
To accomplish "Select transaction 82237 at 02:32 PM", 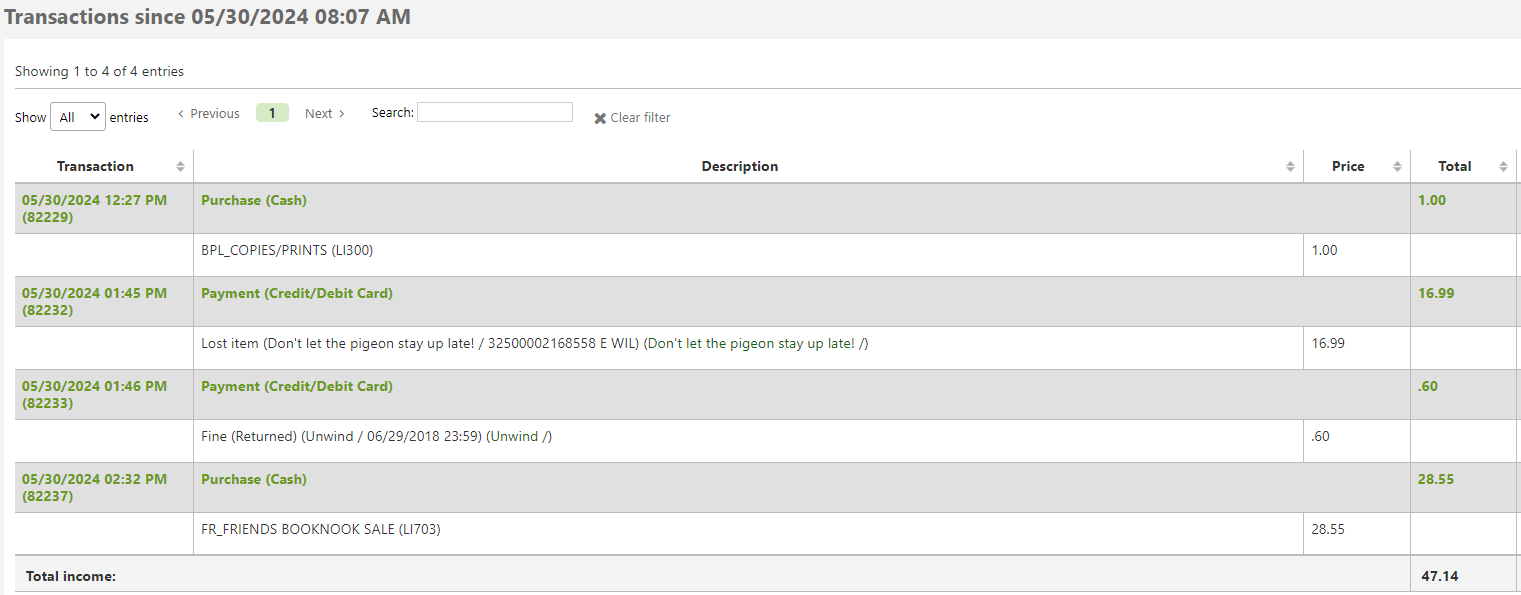I will (x=94, y=487).
